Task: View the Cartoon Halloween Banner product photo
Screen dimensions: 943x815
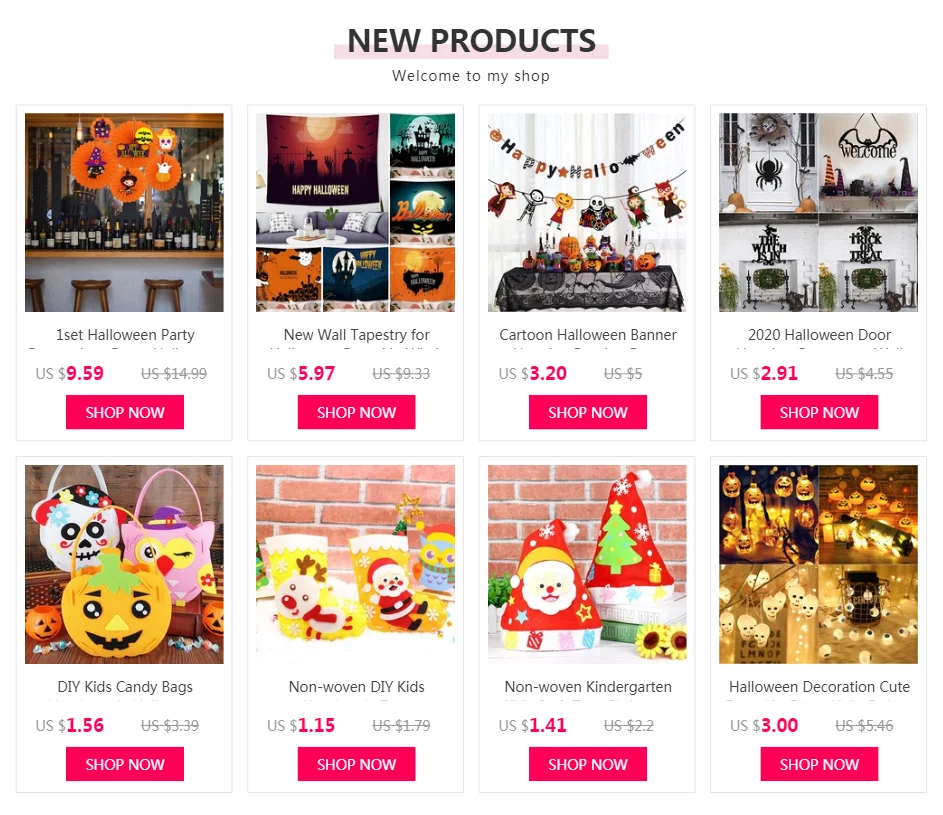Action: point(587,212)
